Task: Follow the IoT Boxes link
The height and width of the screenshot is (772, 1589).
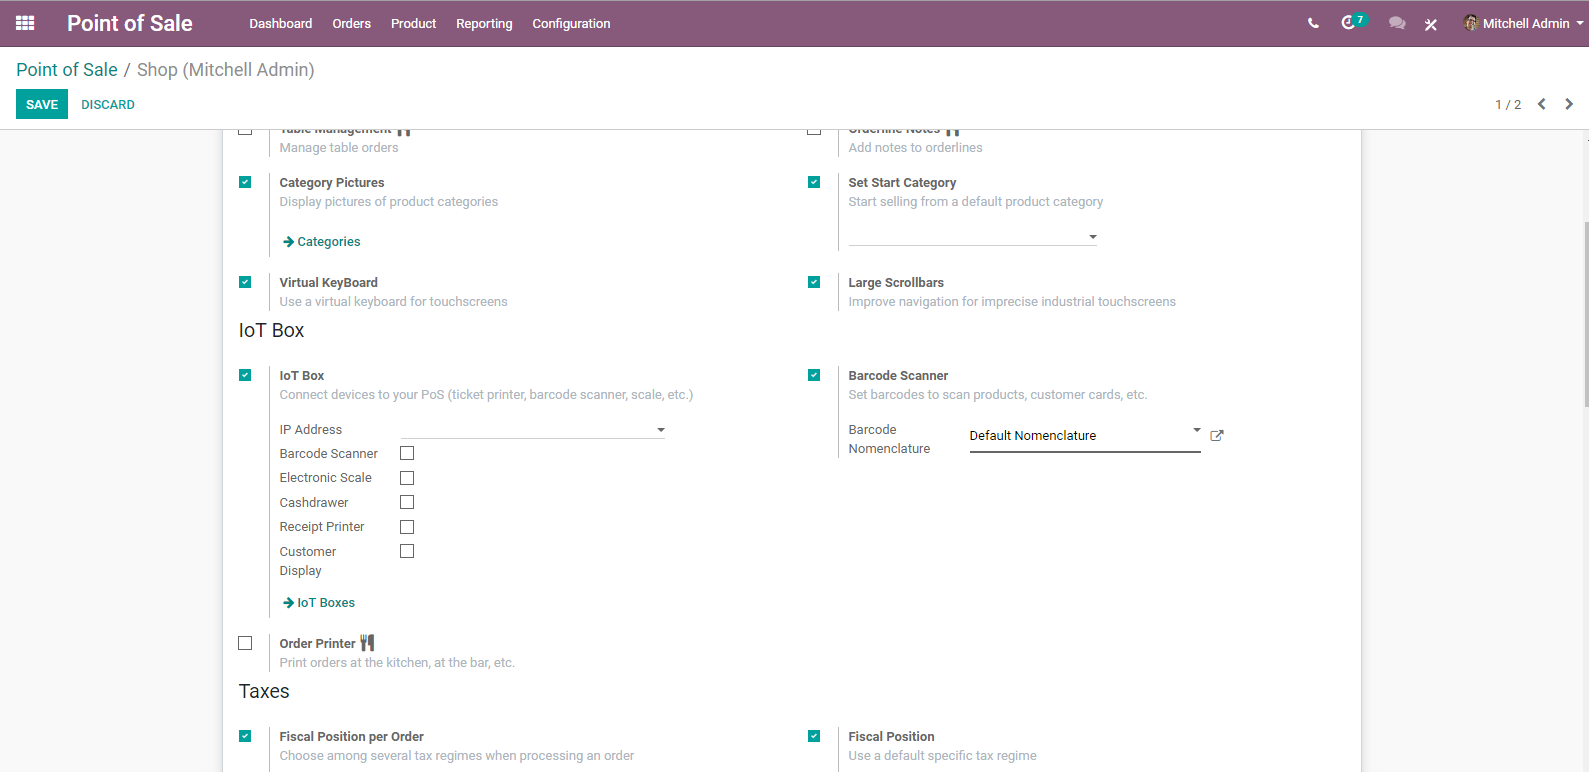Action: tap(319, 603)
